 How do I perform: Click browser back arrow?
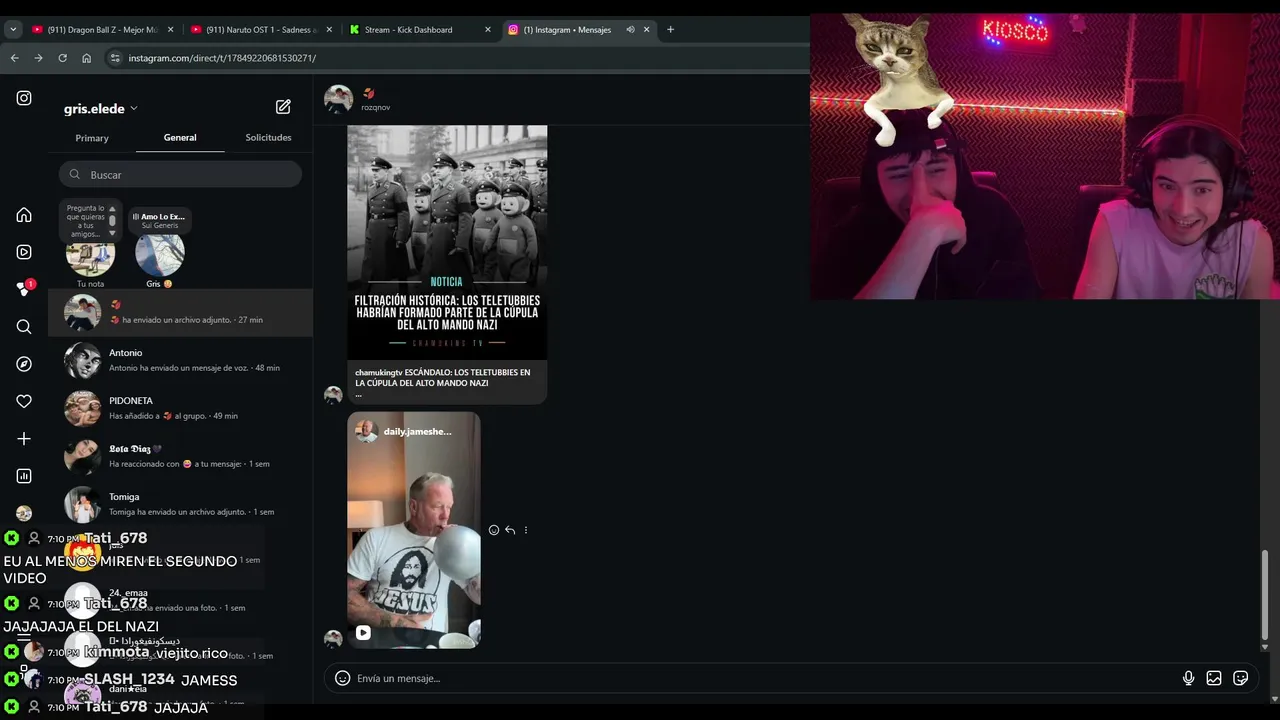point(14,58)
